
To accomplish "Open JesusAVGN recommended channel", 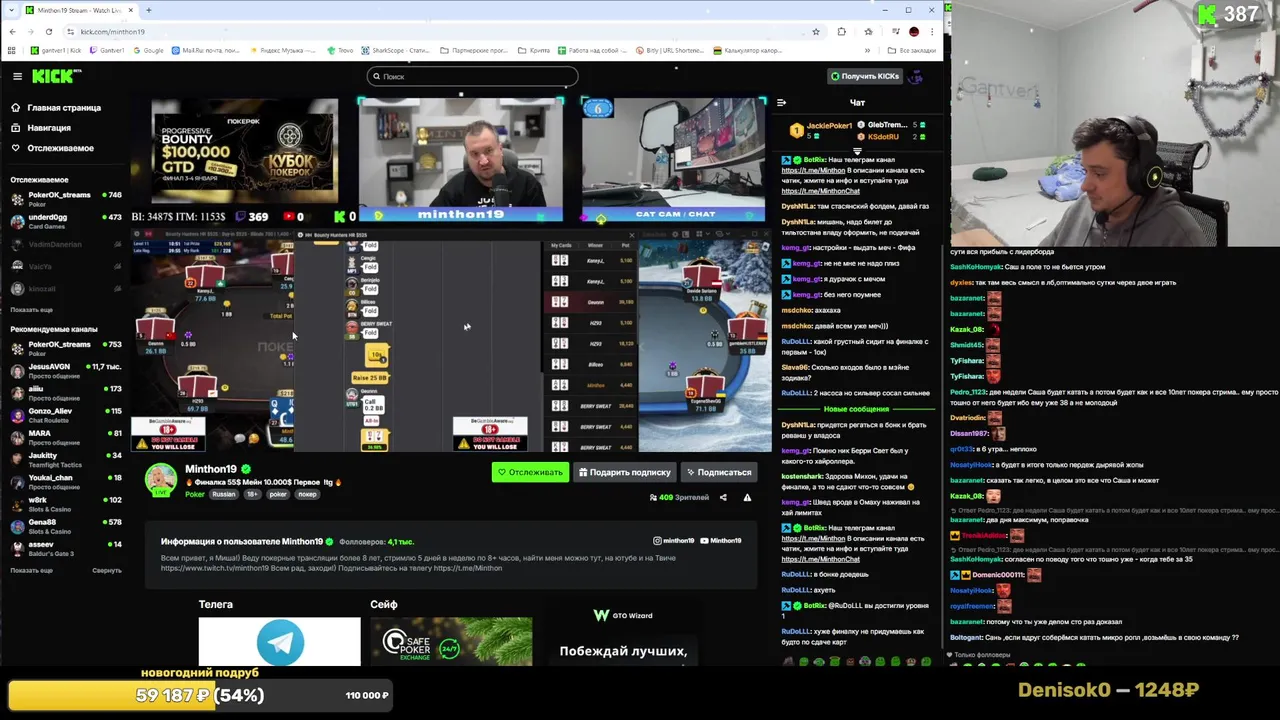I will (x=65, y=370).
